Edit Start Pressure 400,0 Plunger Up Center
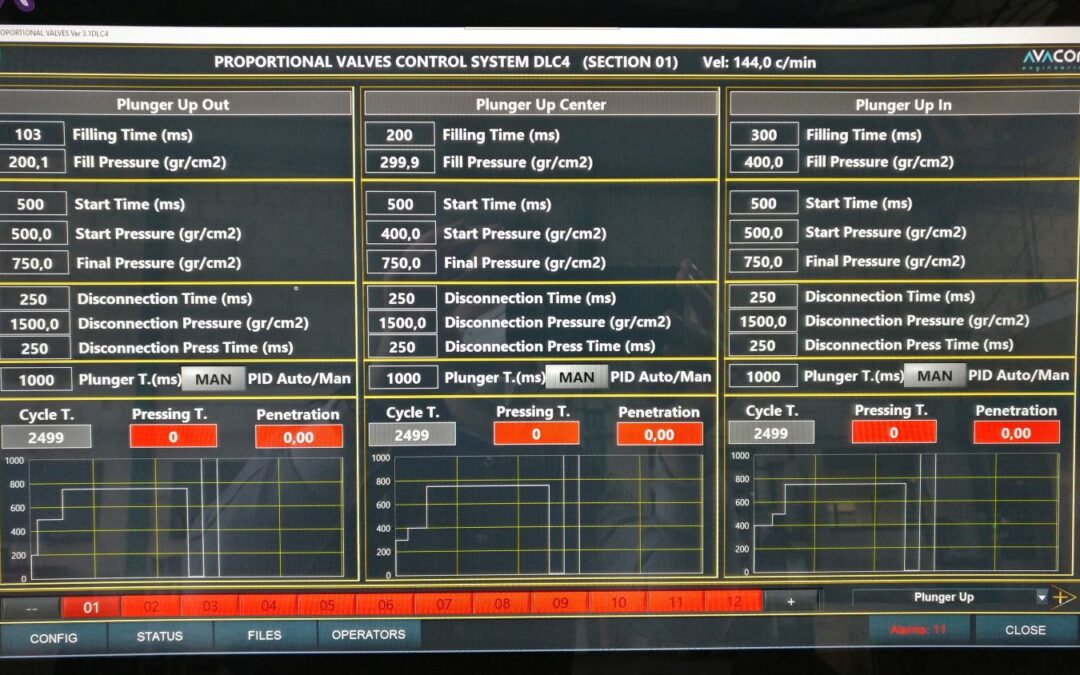The image size is (1080, 675). pyautogui.click(x=401, y=233)
